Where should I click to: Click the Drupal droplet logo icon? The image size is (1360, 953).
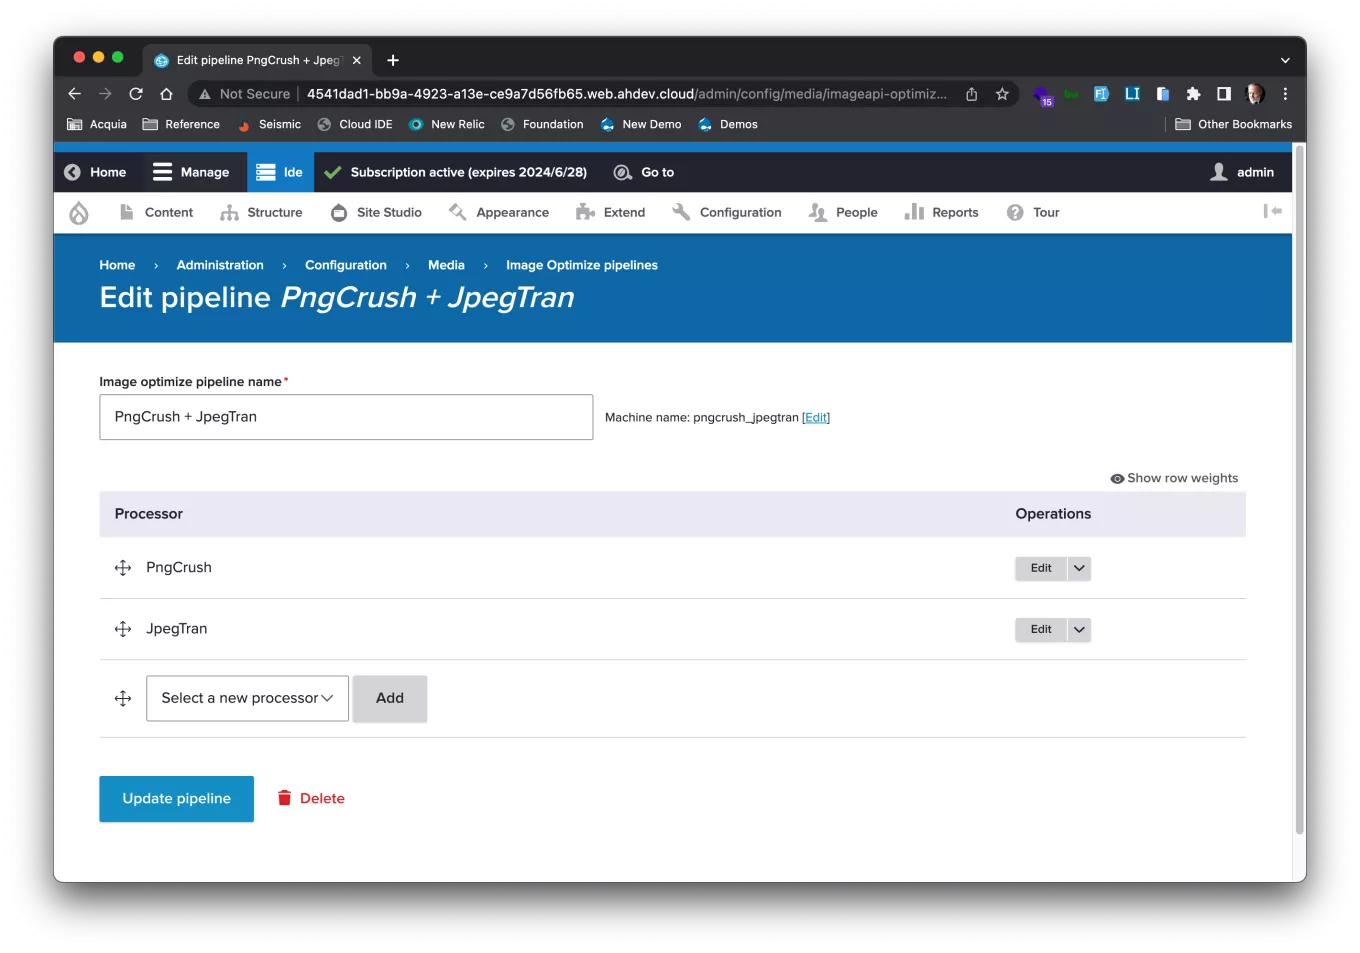(78, 212)
